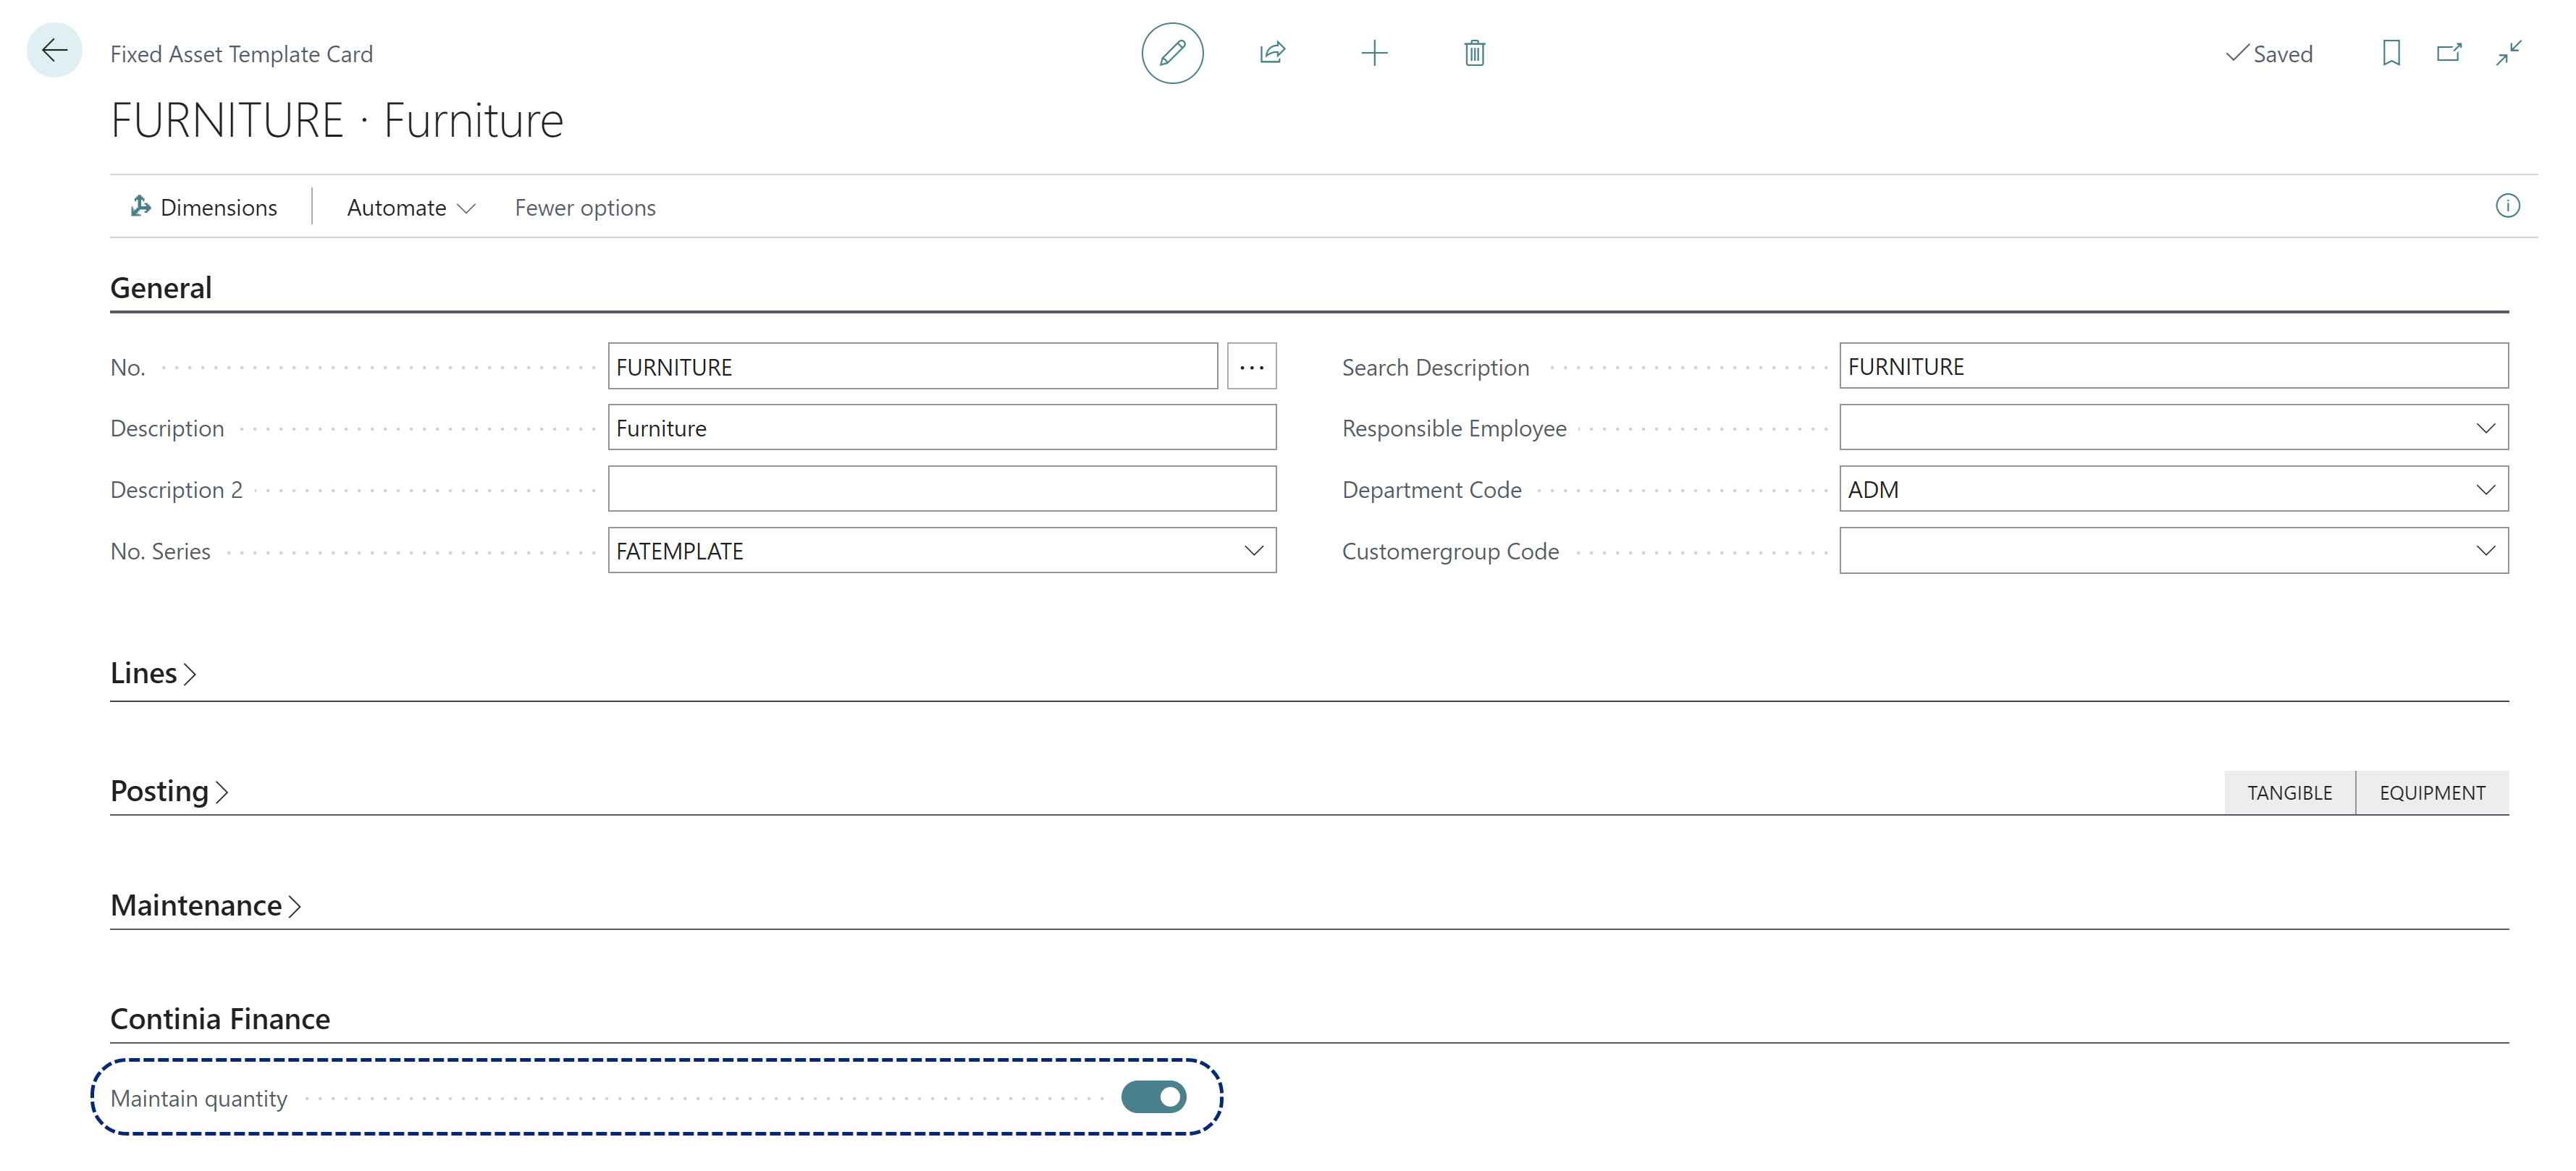Click the Fixed Asset Template Card caption
Image resolution: width=2576 pixels, height=1171 pixels.
(x=241, y=54)
